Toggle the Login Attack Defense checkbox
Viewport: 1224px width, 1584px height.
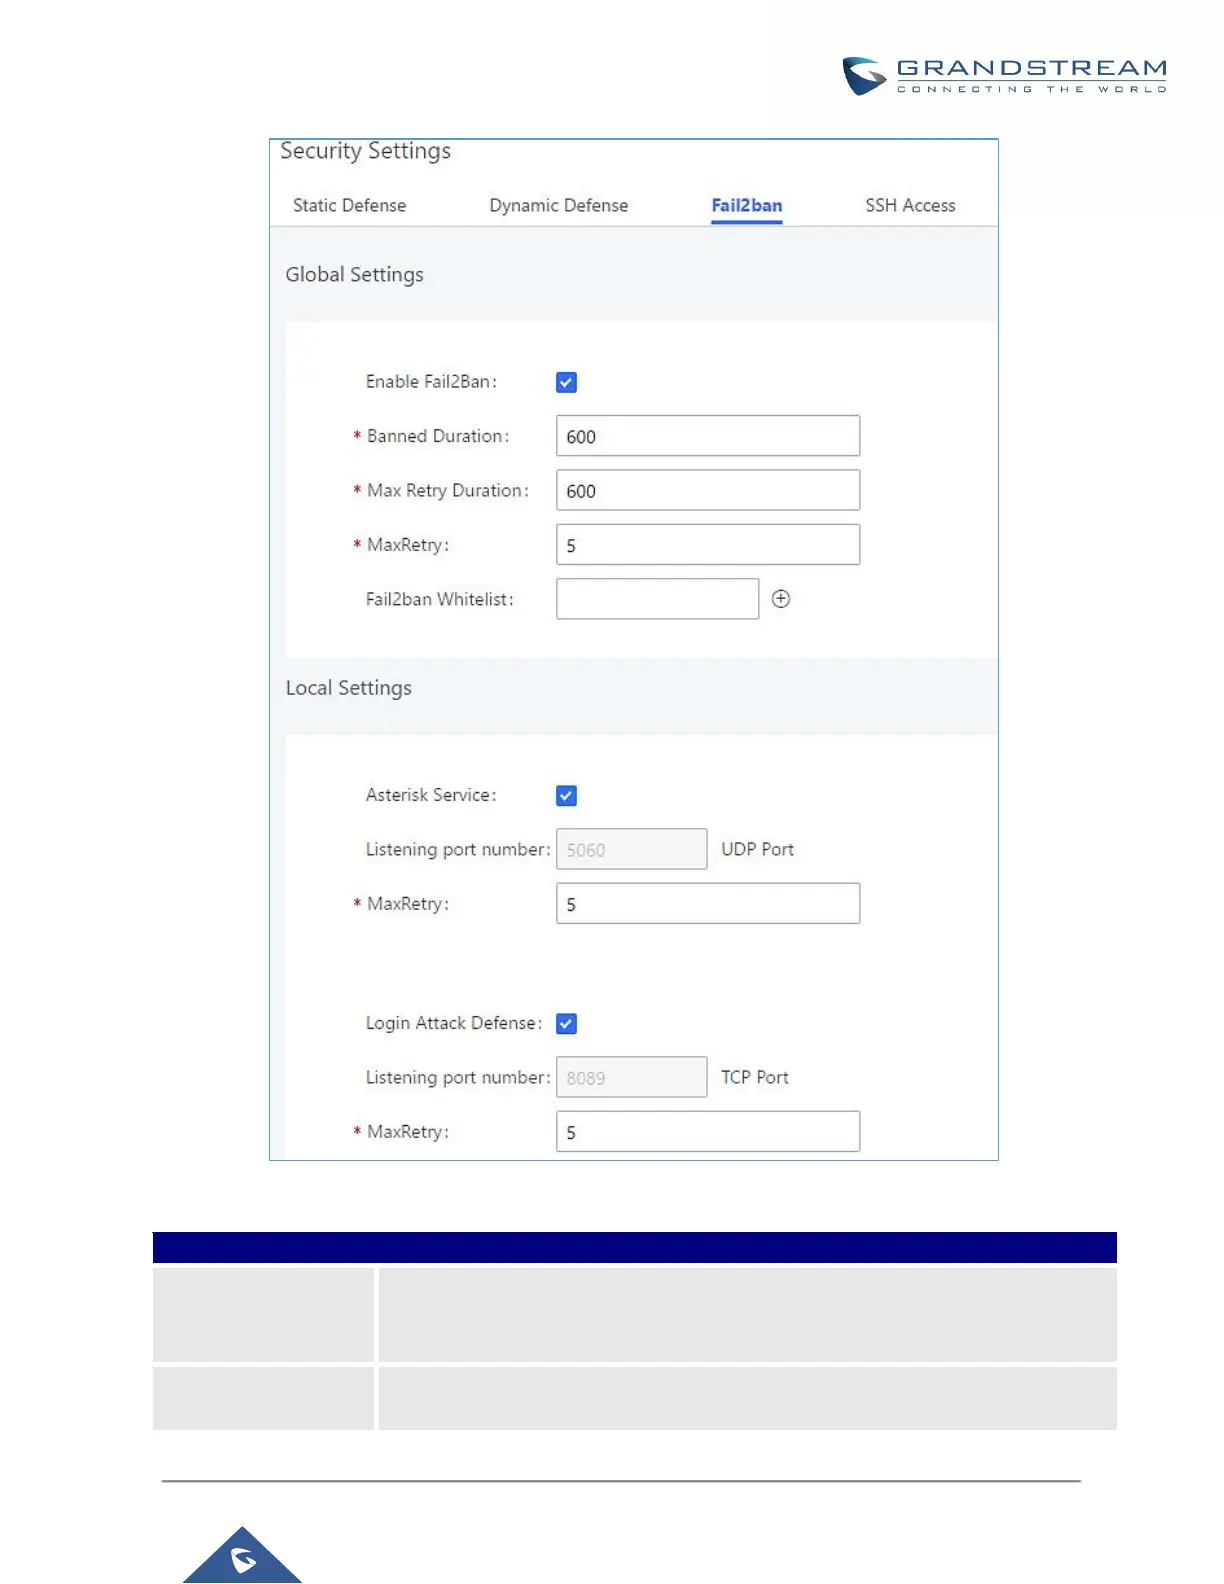coord(566,1023)
